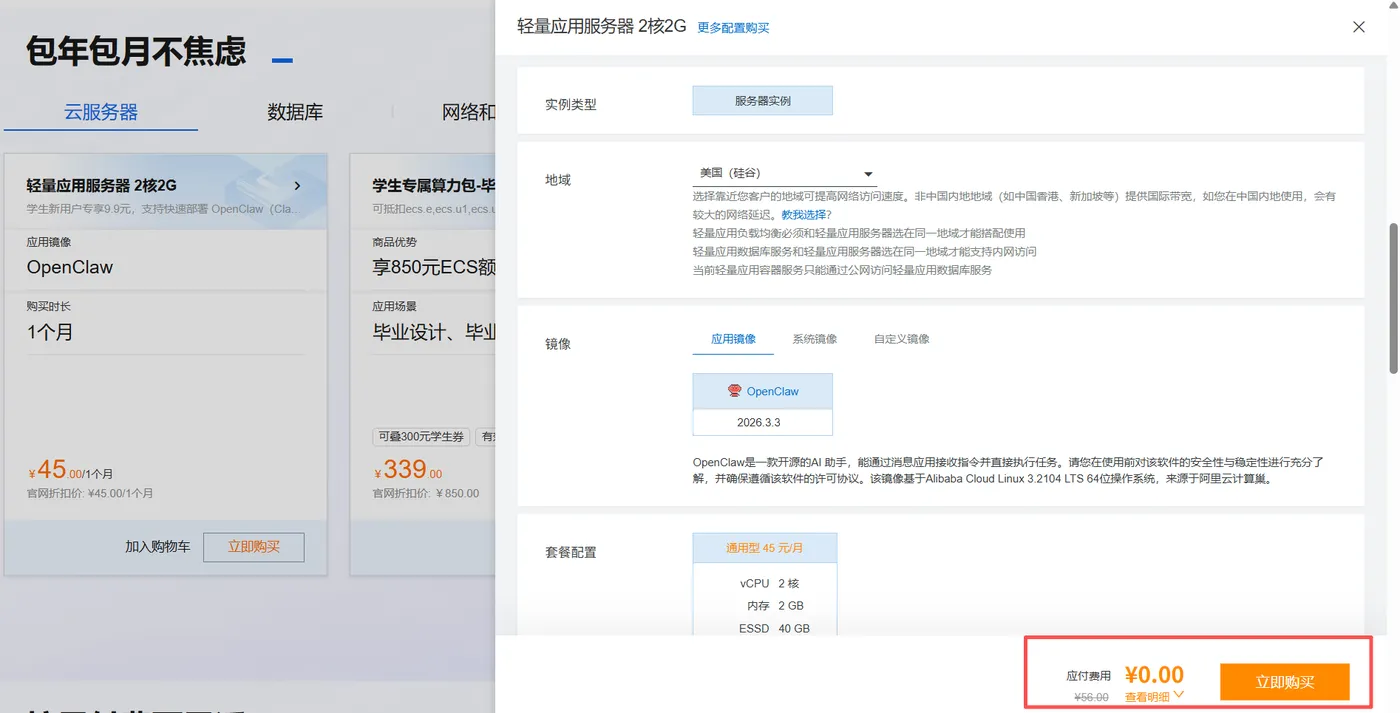
Task: Open the arrow on 轻量应用服务器 2核2G card
Action: (297, 185)
